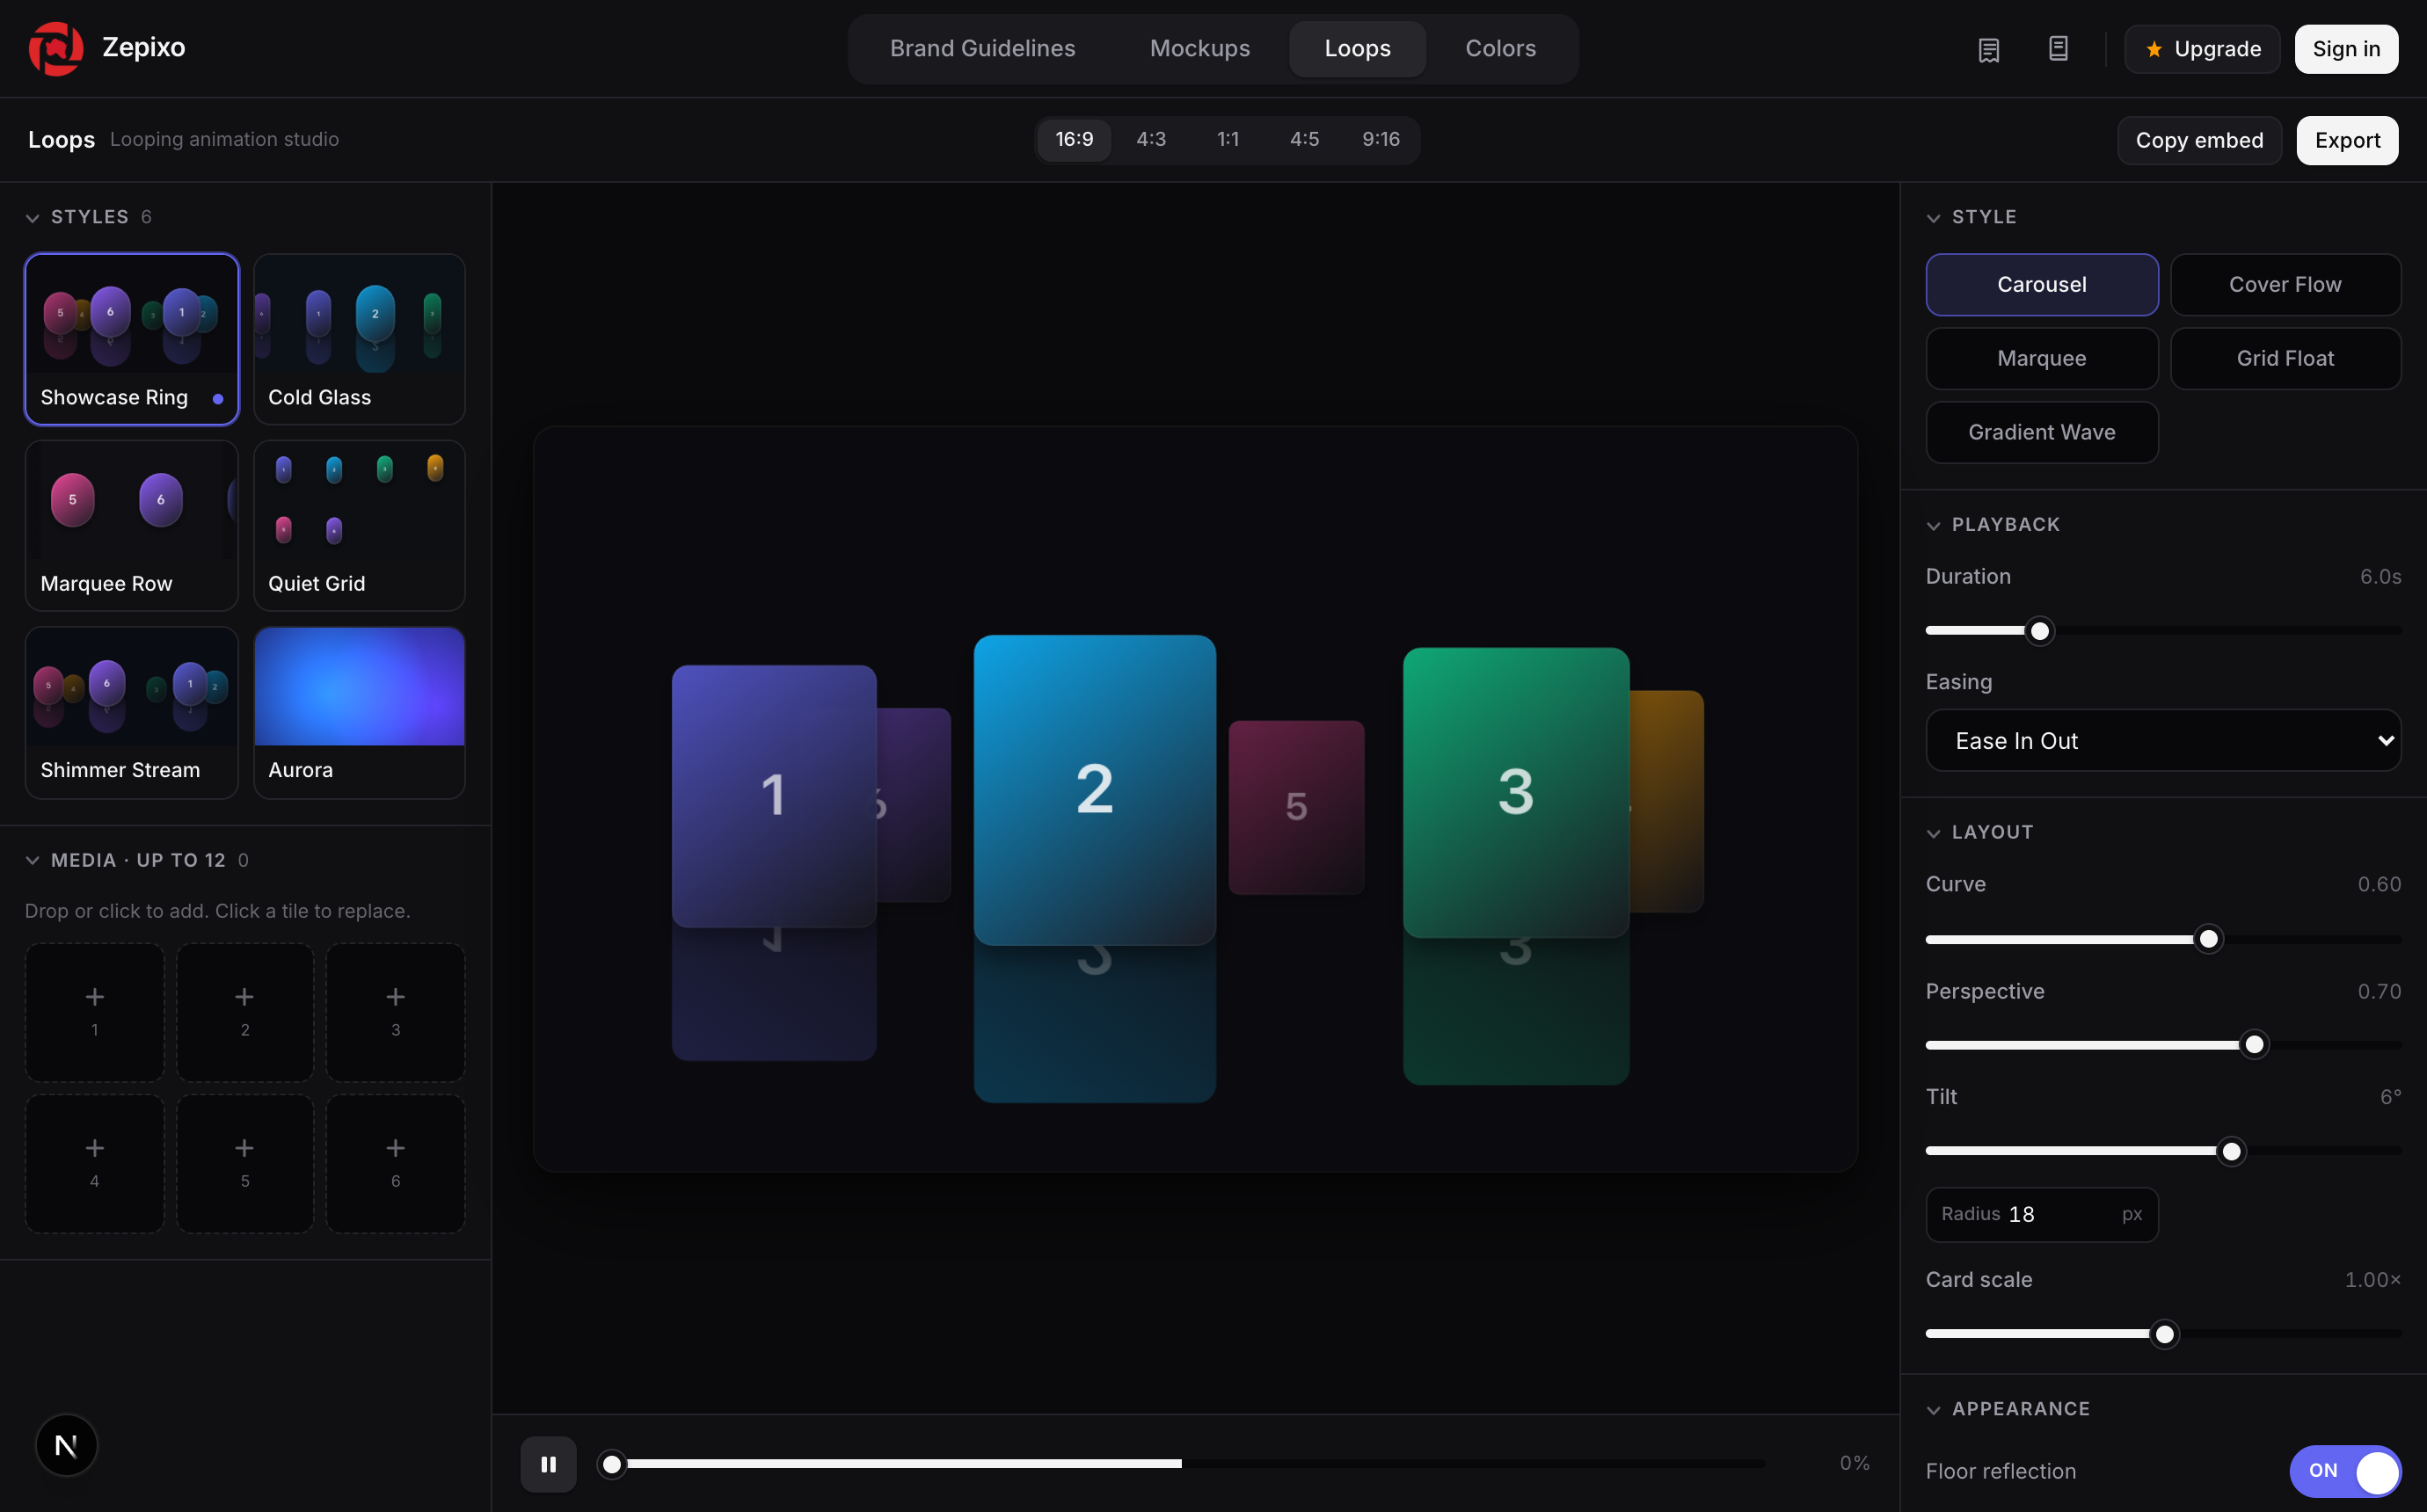Viewport: 2427px width, 1512px height.
Task: Select 1:1 aspect ratio
Action: (1228, 139)
